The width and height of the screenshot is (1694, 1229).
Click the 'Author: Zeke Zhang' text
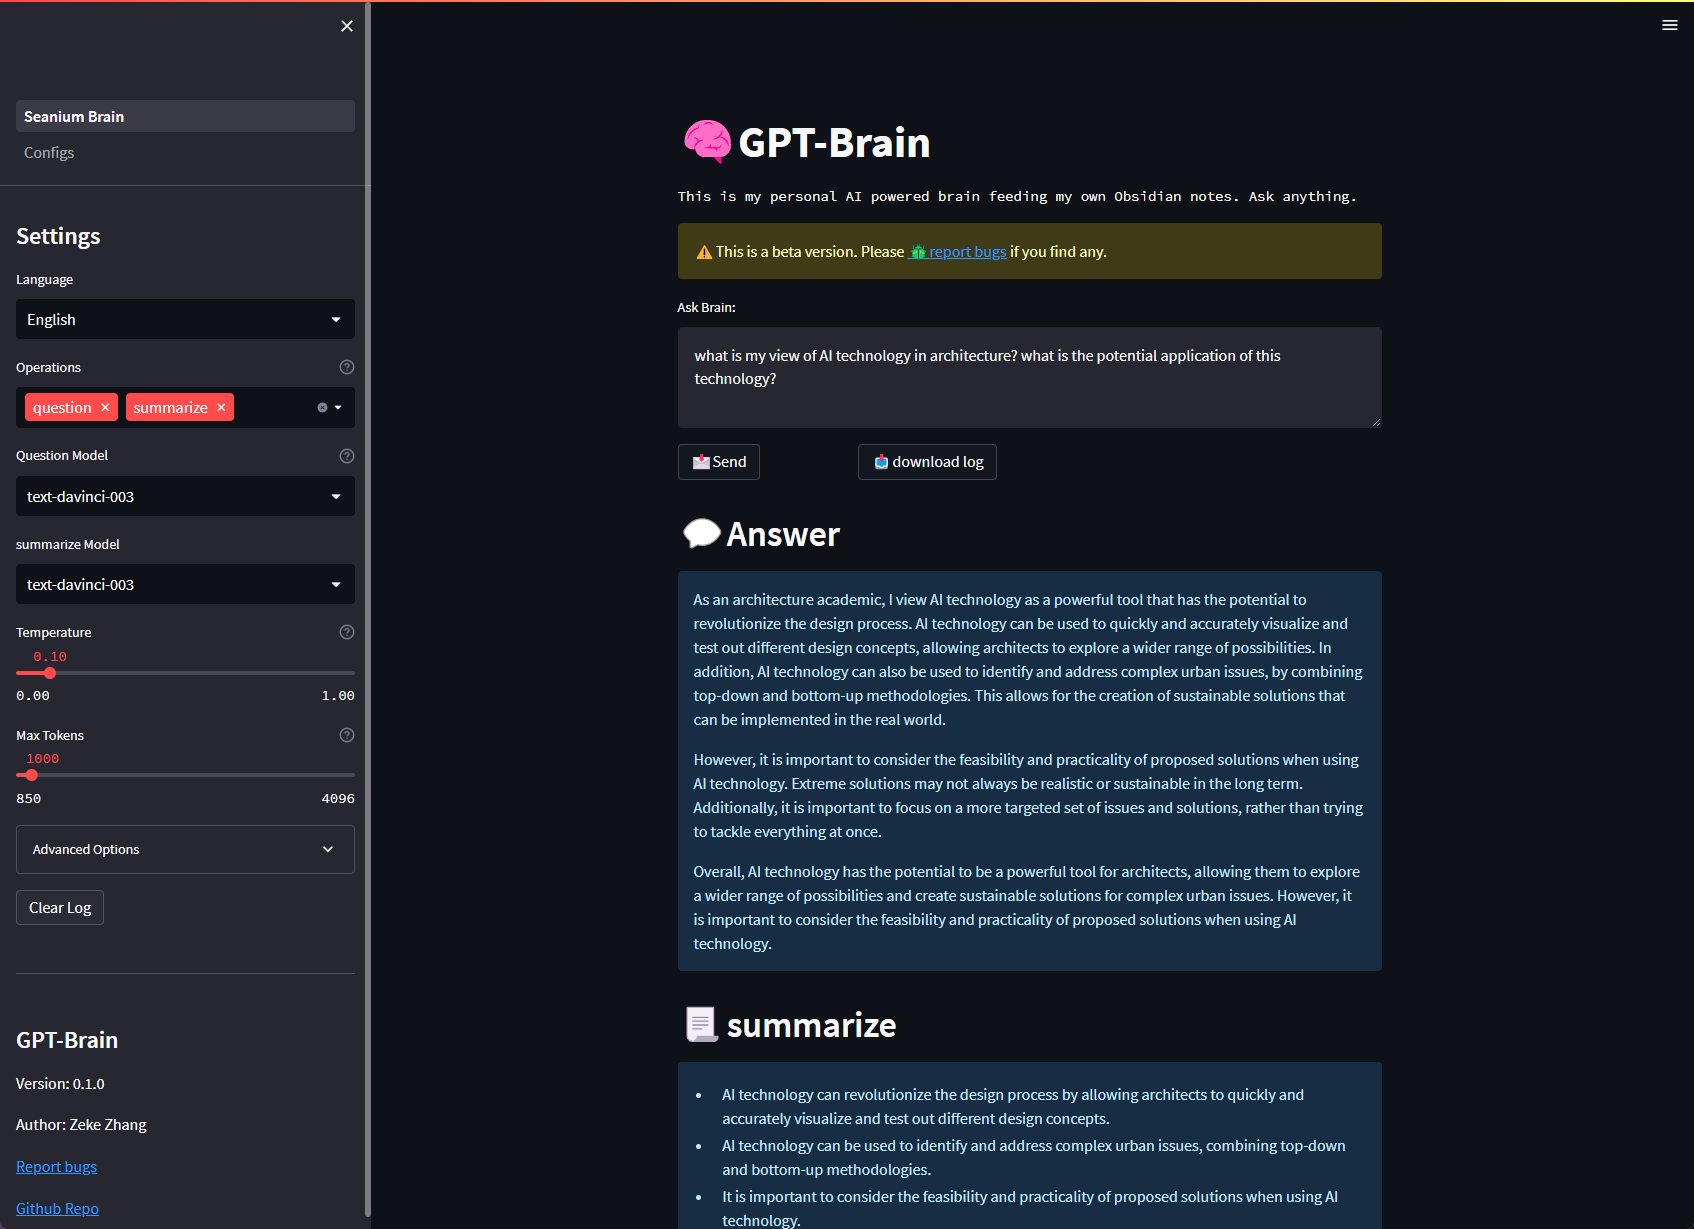(x=81, y=1124)
